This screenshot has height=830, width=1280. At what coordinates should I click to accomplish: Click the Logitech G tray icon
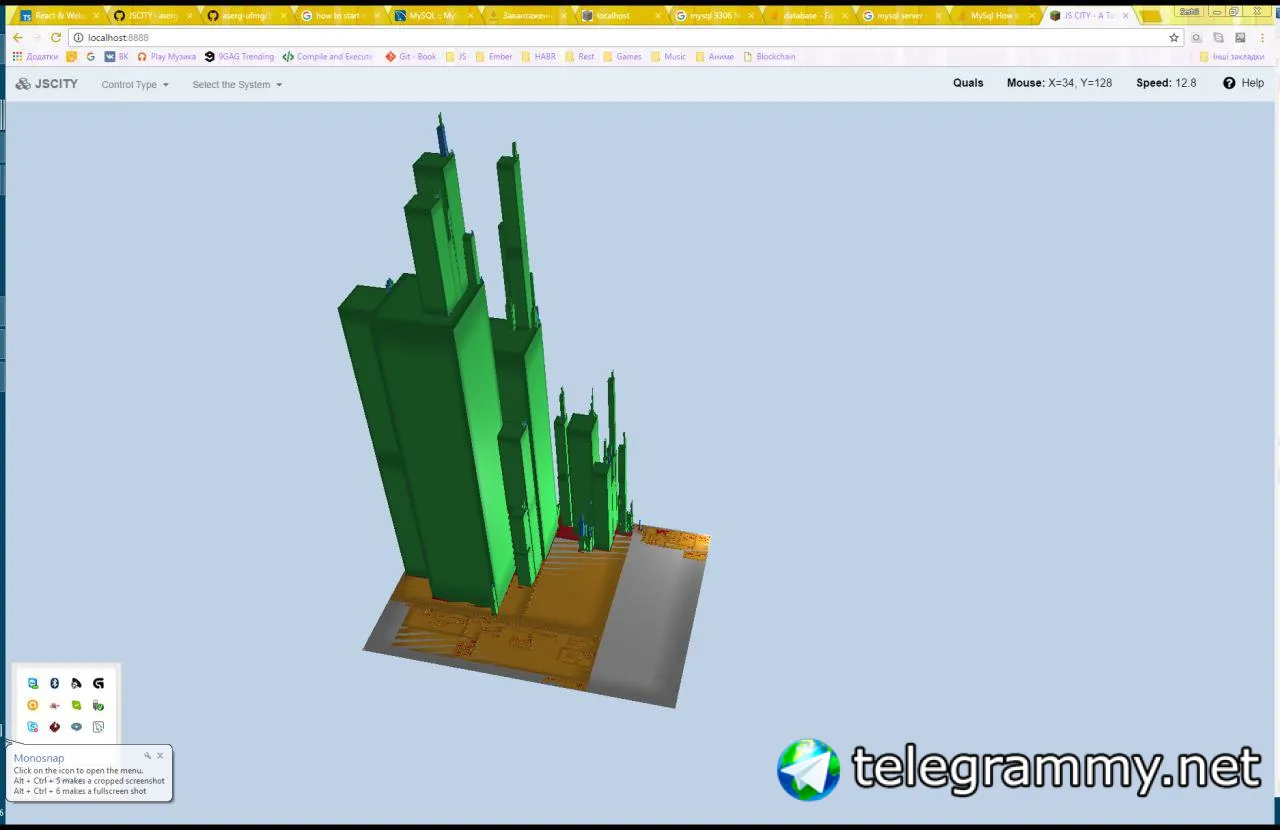98,683
